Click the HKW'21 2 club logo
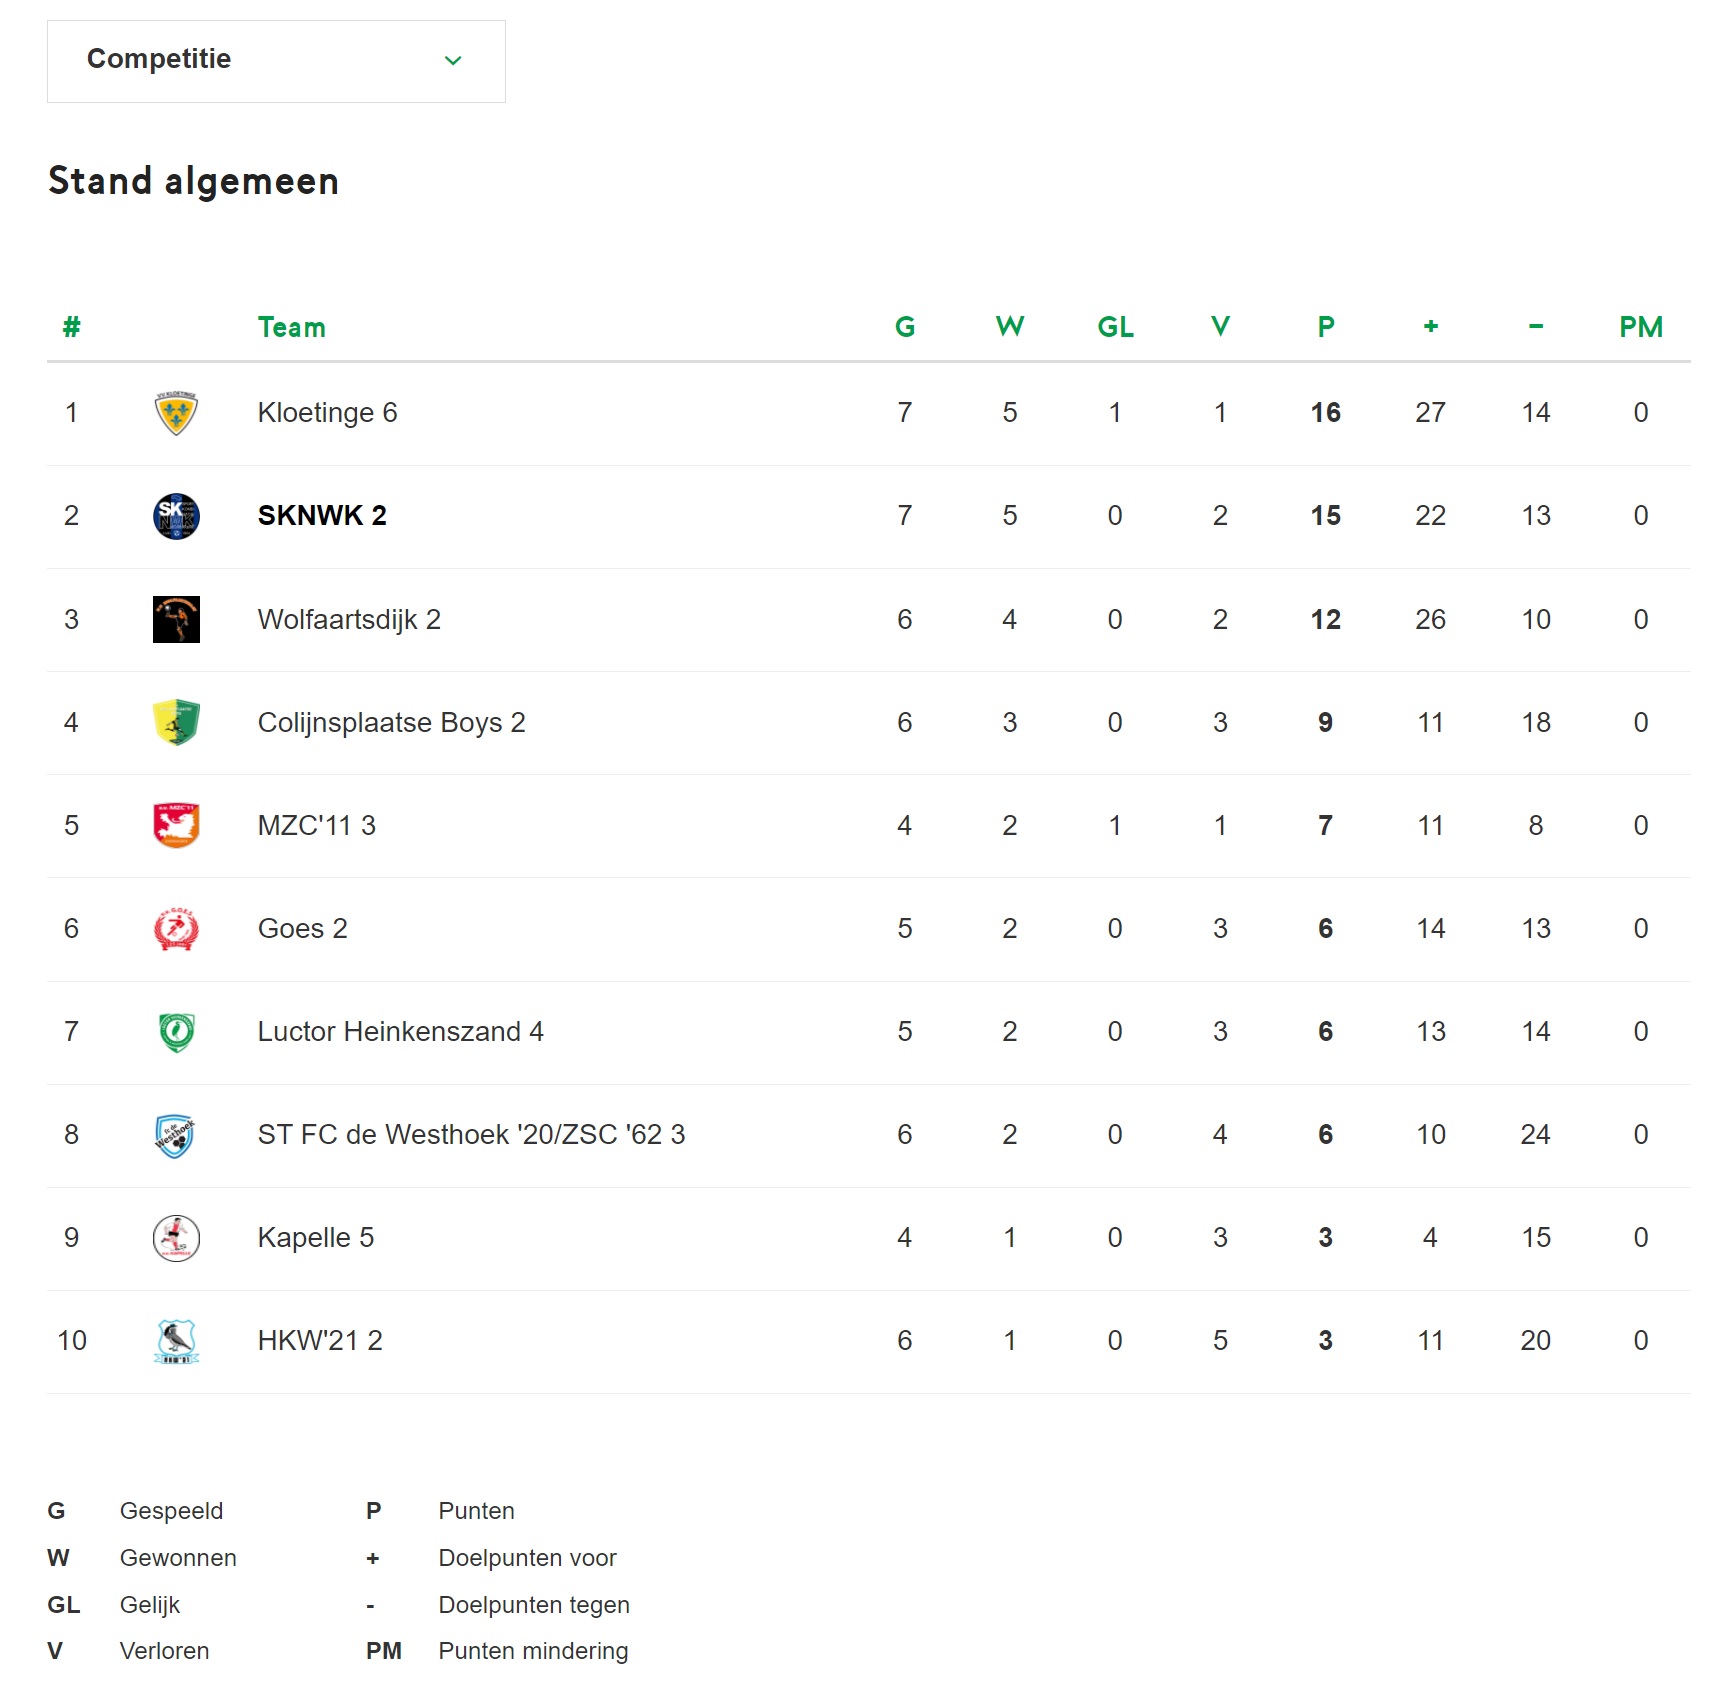1726x1683 pixels. pyautogui.click(x=176, y=1341)
